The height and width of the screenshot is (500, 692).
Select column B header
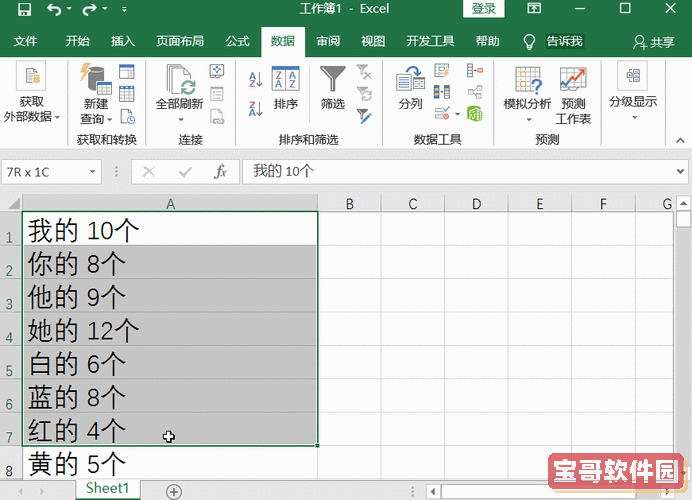pyautogui.click(x=349, y=203)
